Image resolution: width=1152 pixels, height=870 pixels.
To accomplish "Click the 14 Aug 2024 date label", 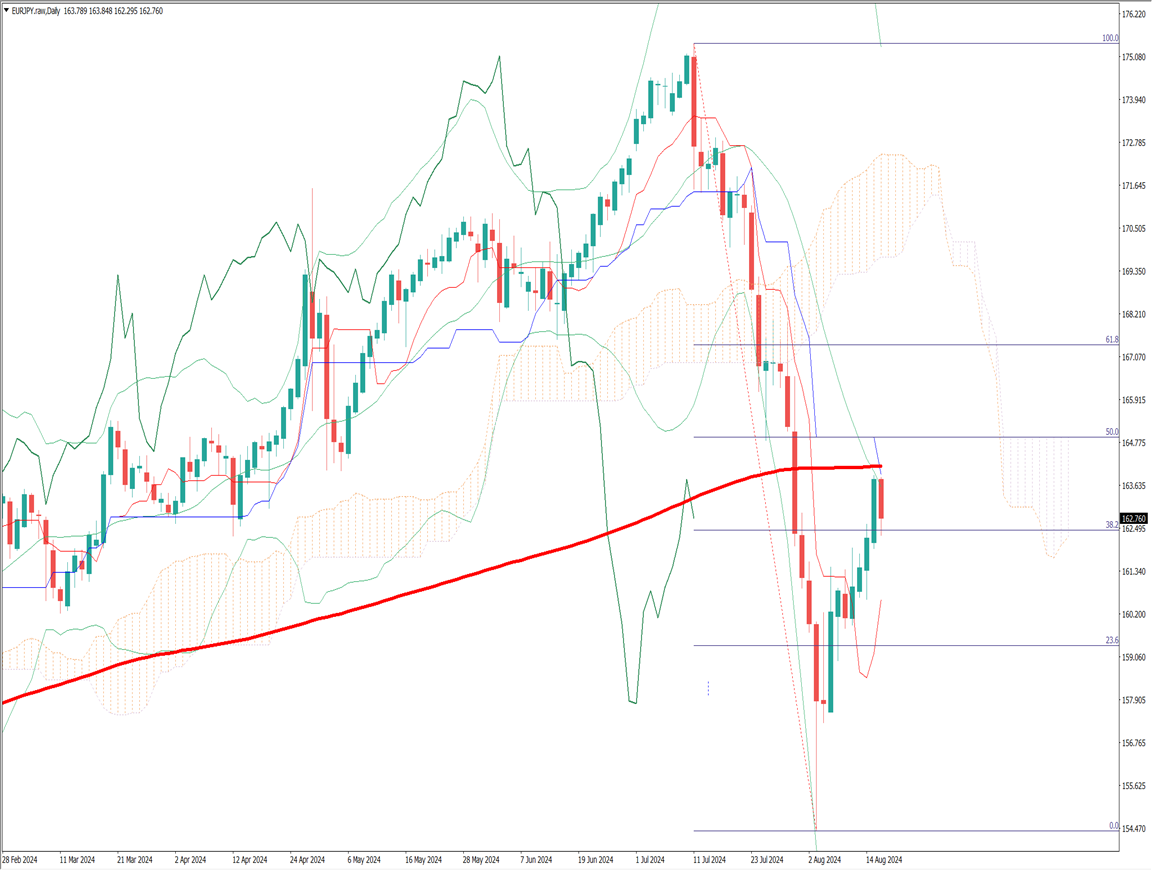I will (883, 859).
